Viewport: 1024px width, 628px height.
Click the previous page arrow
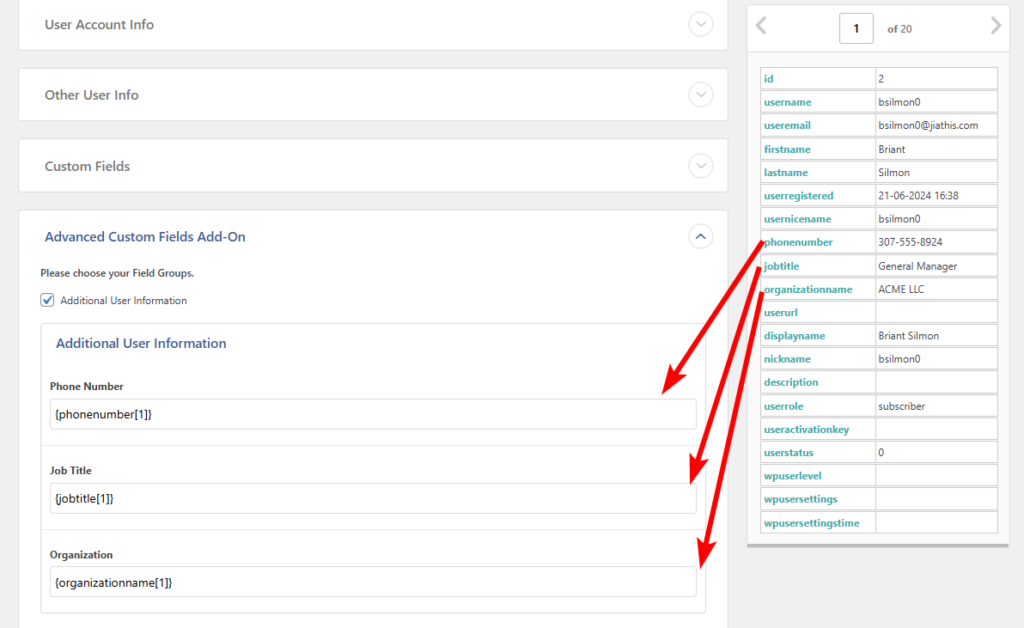761,27
